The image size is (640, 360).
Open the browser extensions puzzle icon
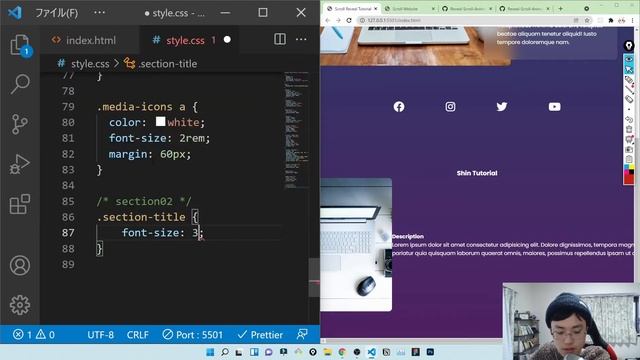[611, 20]
